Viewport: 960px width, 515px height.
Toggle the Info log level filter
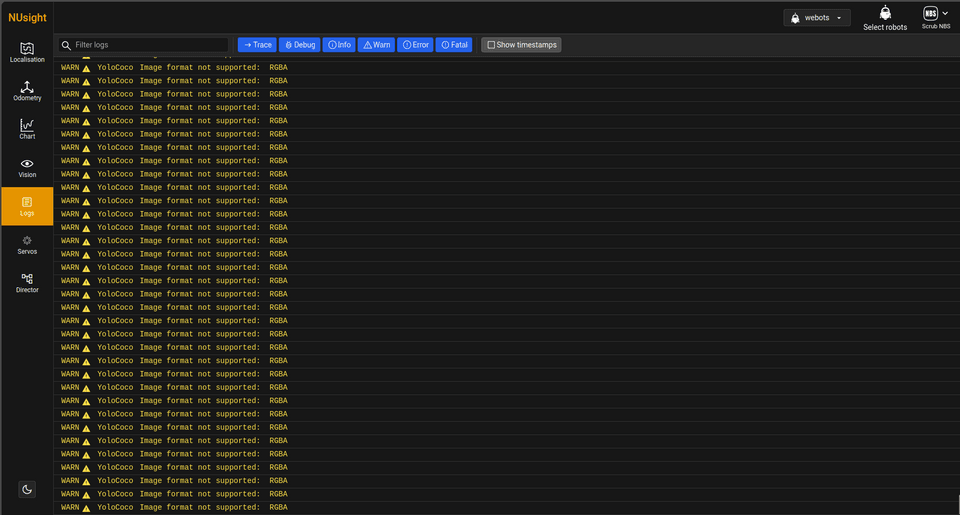339,45
